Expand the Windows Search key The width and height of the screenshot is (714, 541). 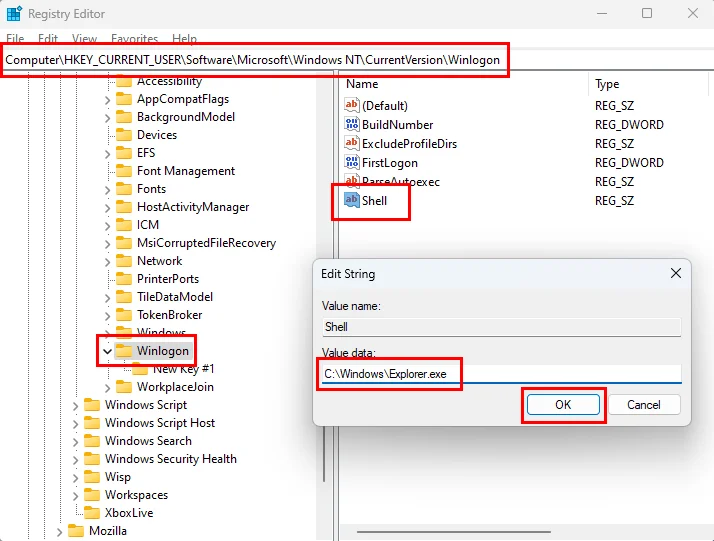pos(75,442)
